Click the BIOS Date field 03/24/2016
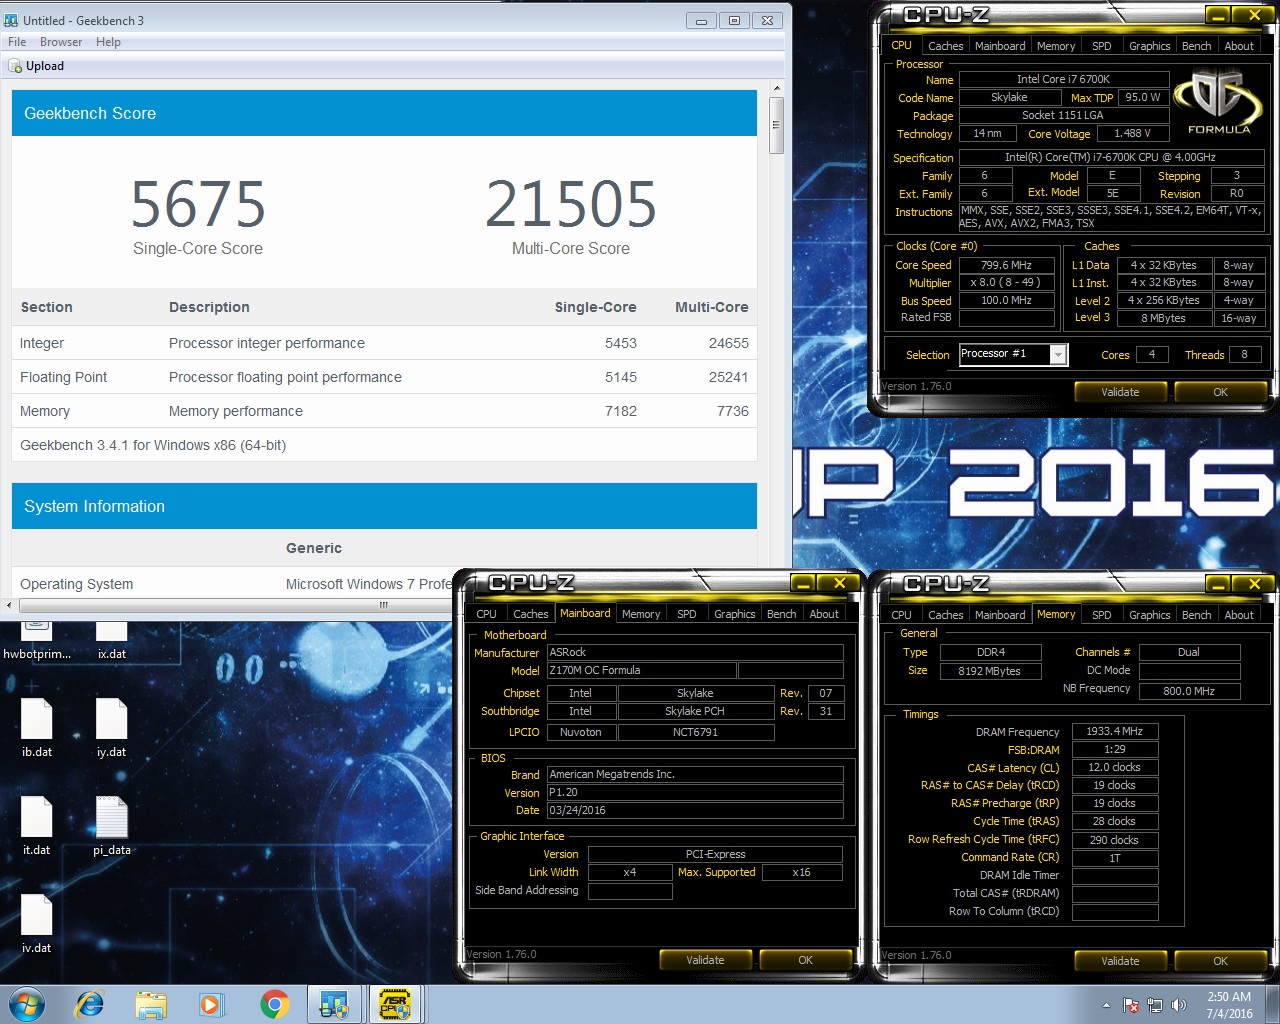Screen dimensions: 1280x1024 pos(695,810)
